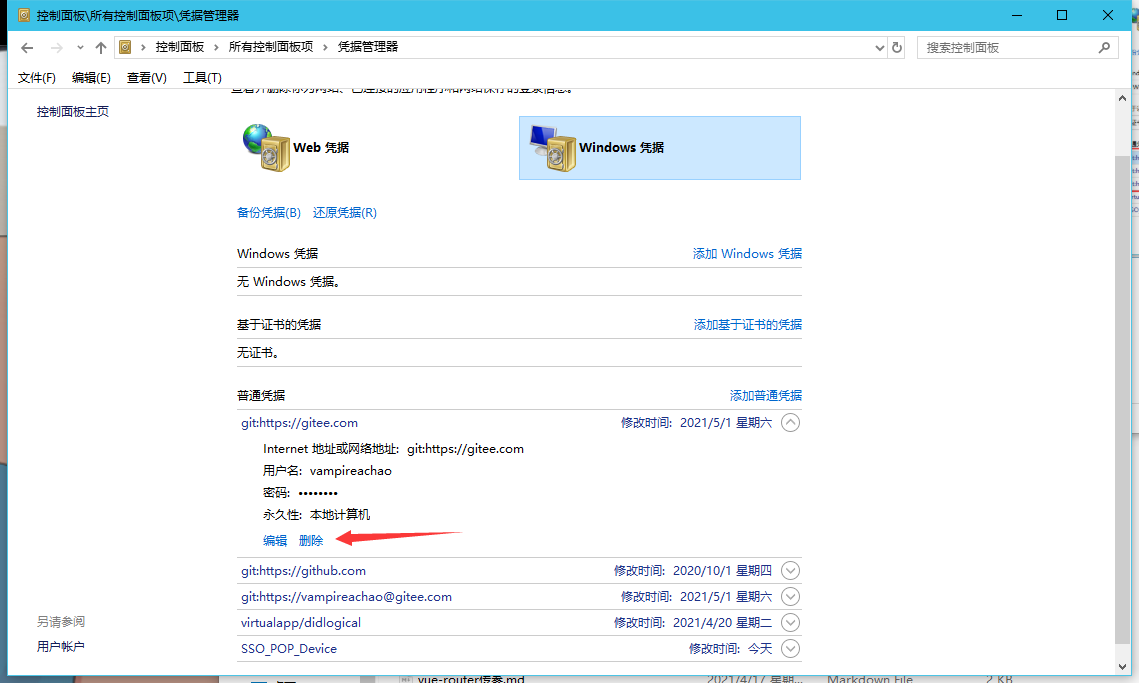Expand the git:https://github.com credential
Viewport: 1139px width, 683px height.
[x=790, y=570]
